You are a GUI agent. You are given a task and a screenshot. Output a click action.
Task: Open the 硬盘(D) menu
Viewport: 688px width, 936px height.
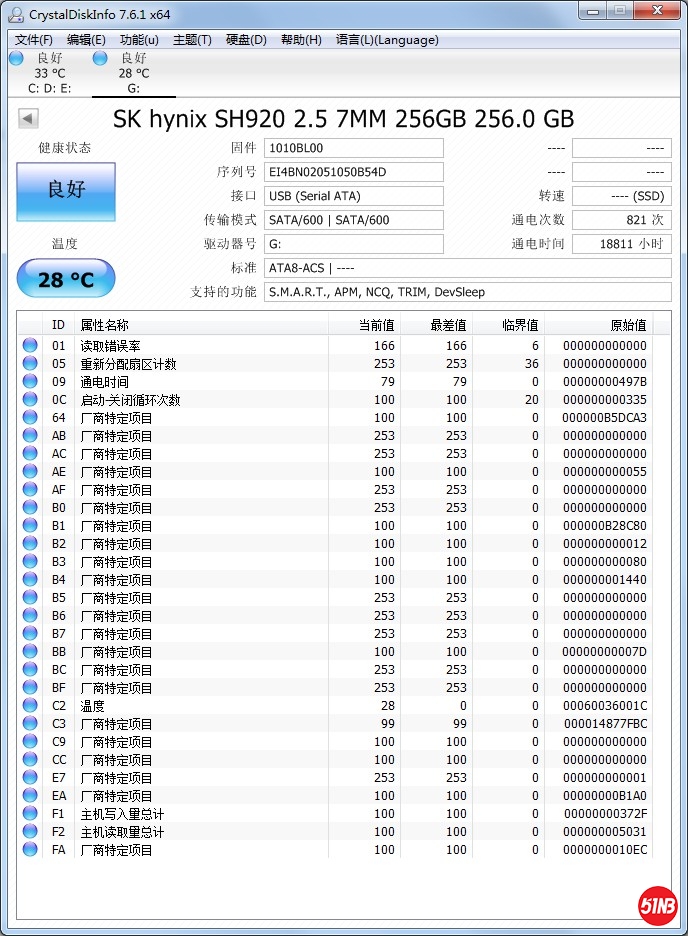(x=246, y=40)
